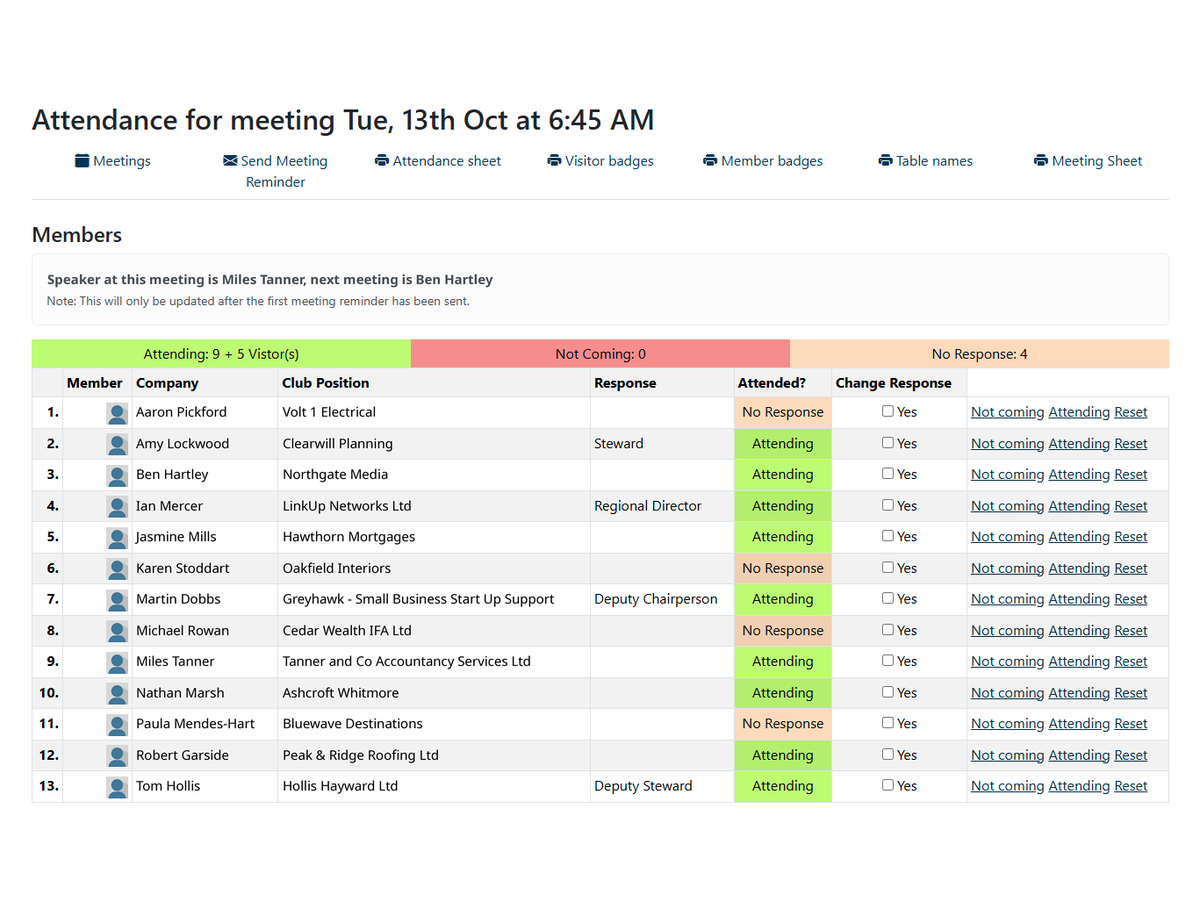The width and height of the screenshot is (1200, 900).
Task: Tick the Attended checkbox for Miles Tanner
Action: pyautogui.click(x=888, y=660)
